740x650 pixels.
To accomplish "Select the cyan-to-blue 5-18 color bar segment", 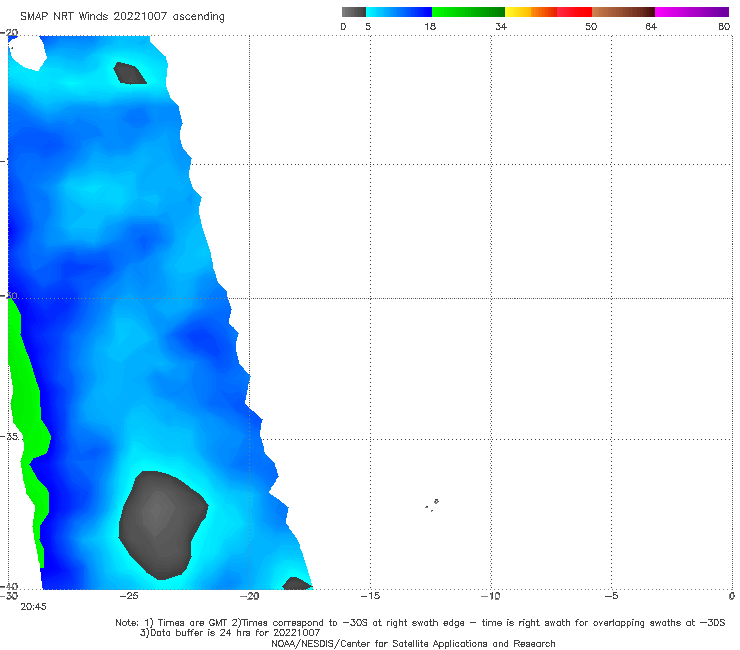I will 399,12.
